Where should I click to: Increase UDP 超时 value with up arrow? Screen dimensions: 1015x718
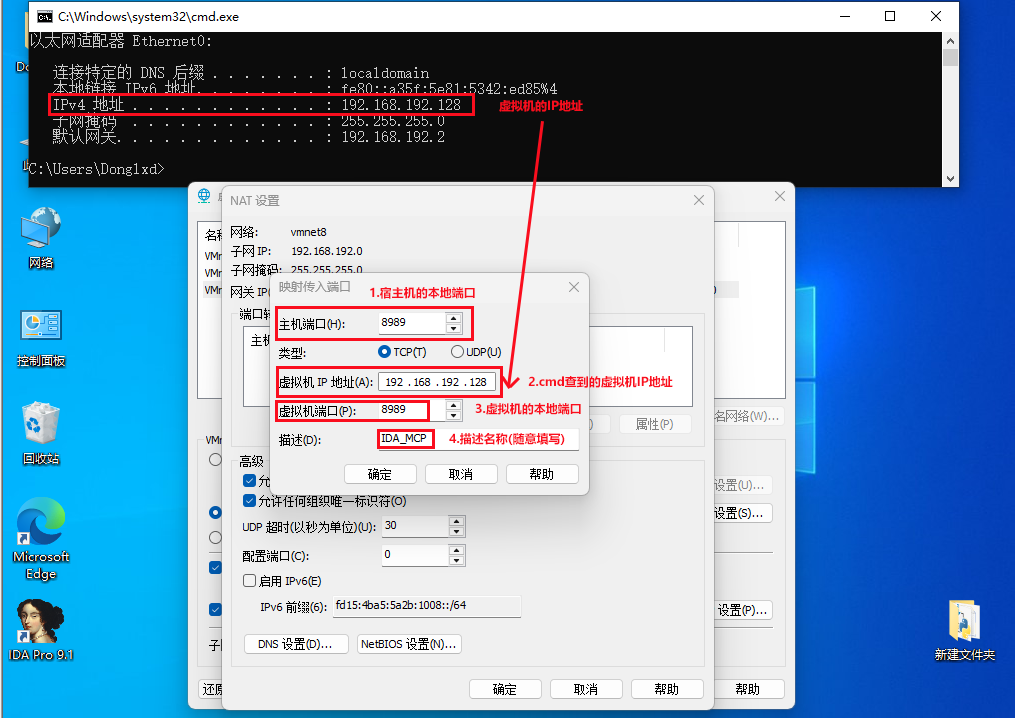456,521
